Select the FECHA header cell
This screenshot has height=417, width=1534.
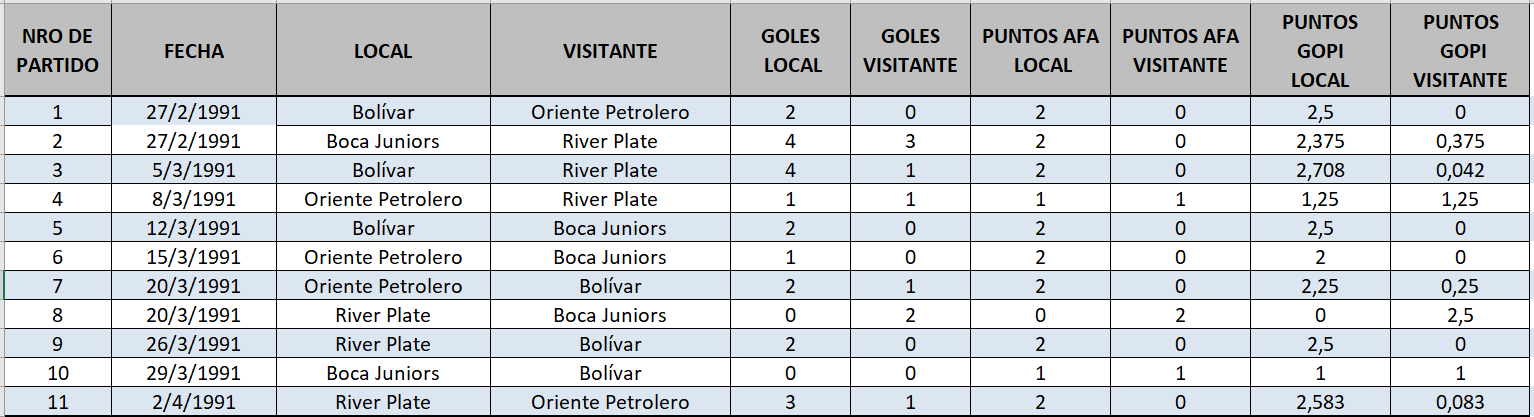(194, 51)
